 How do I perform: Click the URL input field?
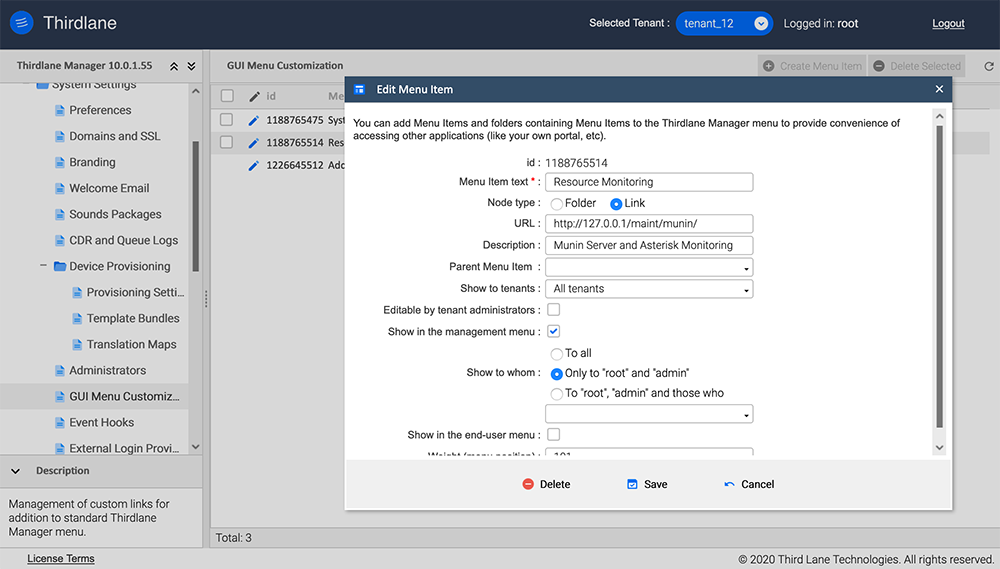click(x=649, y=224)
